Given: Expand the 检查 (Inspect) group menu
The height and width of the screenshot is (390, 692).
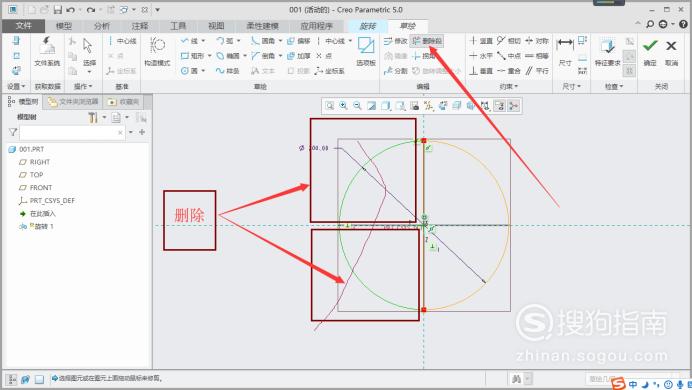Looking at the screenshot, I should coord(614,86).
